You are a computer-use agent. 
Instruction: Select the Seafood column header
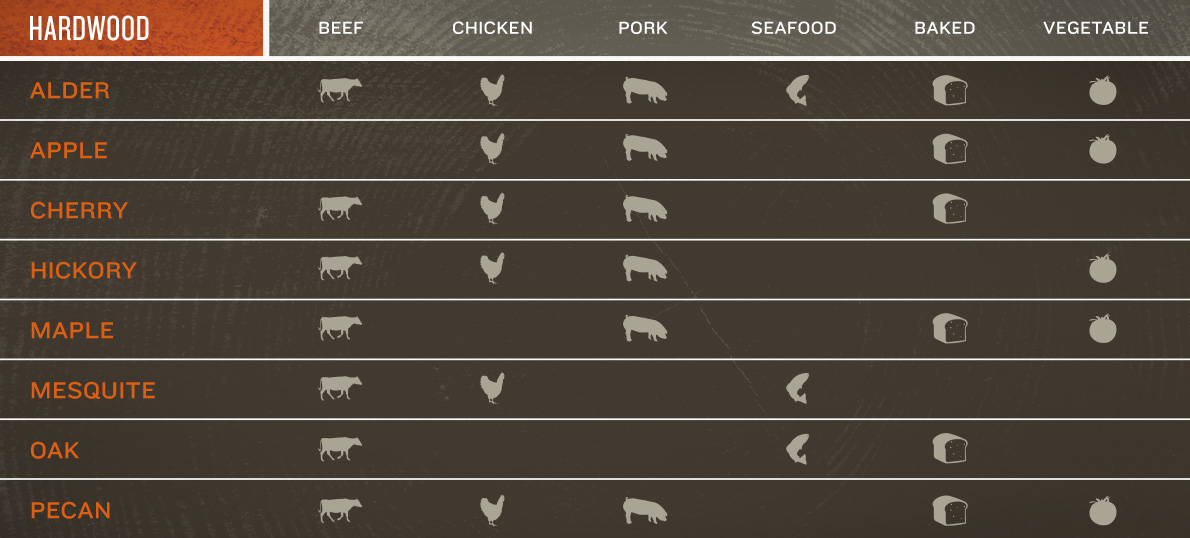tap(793, 28)
